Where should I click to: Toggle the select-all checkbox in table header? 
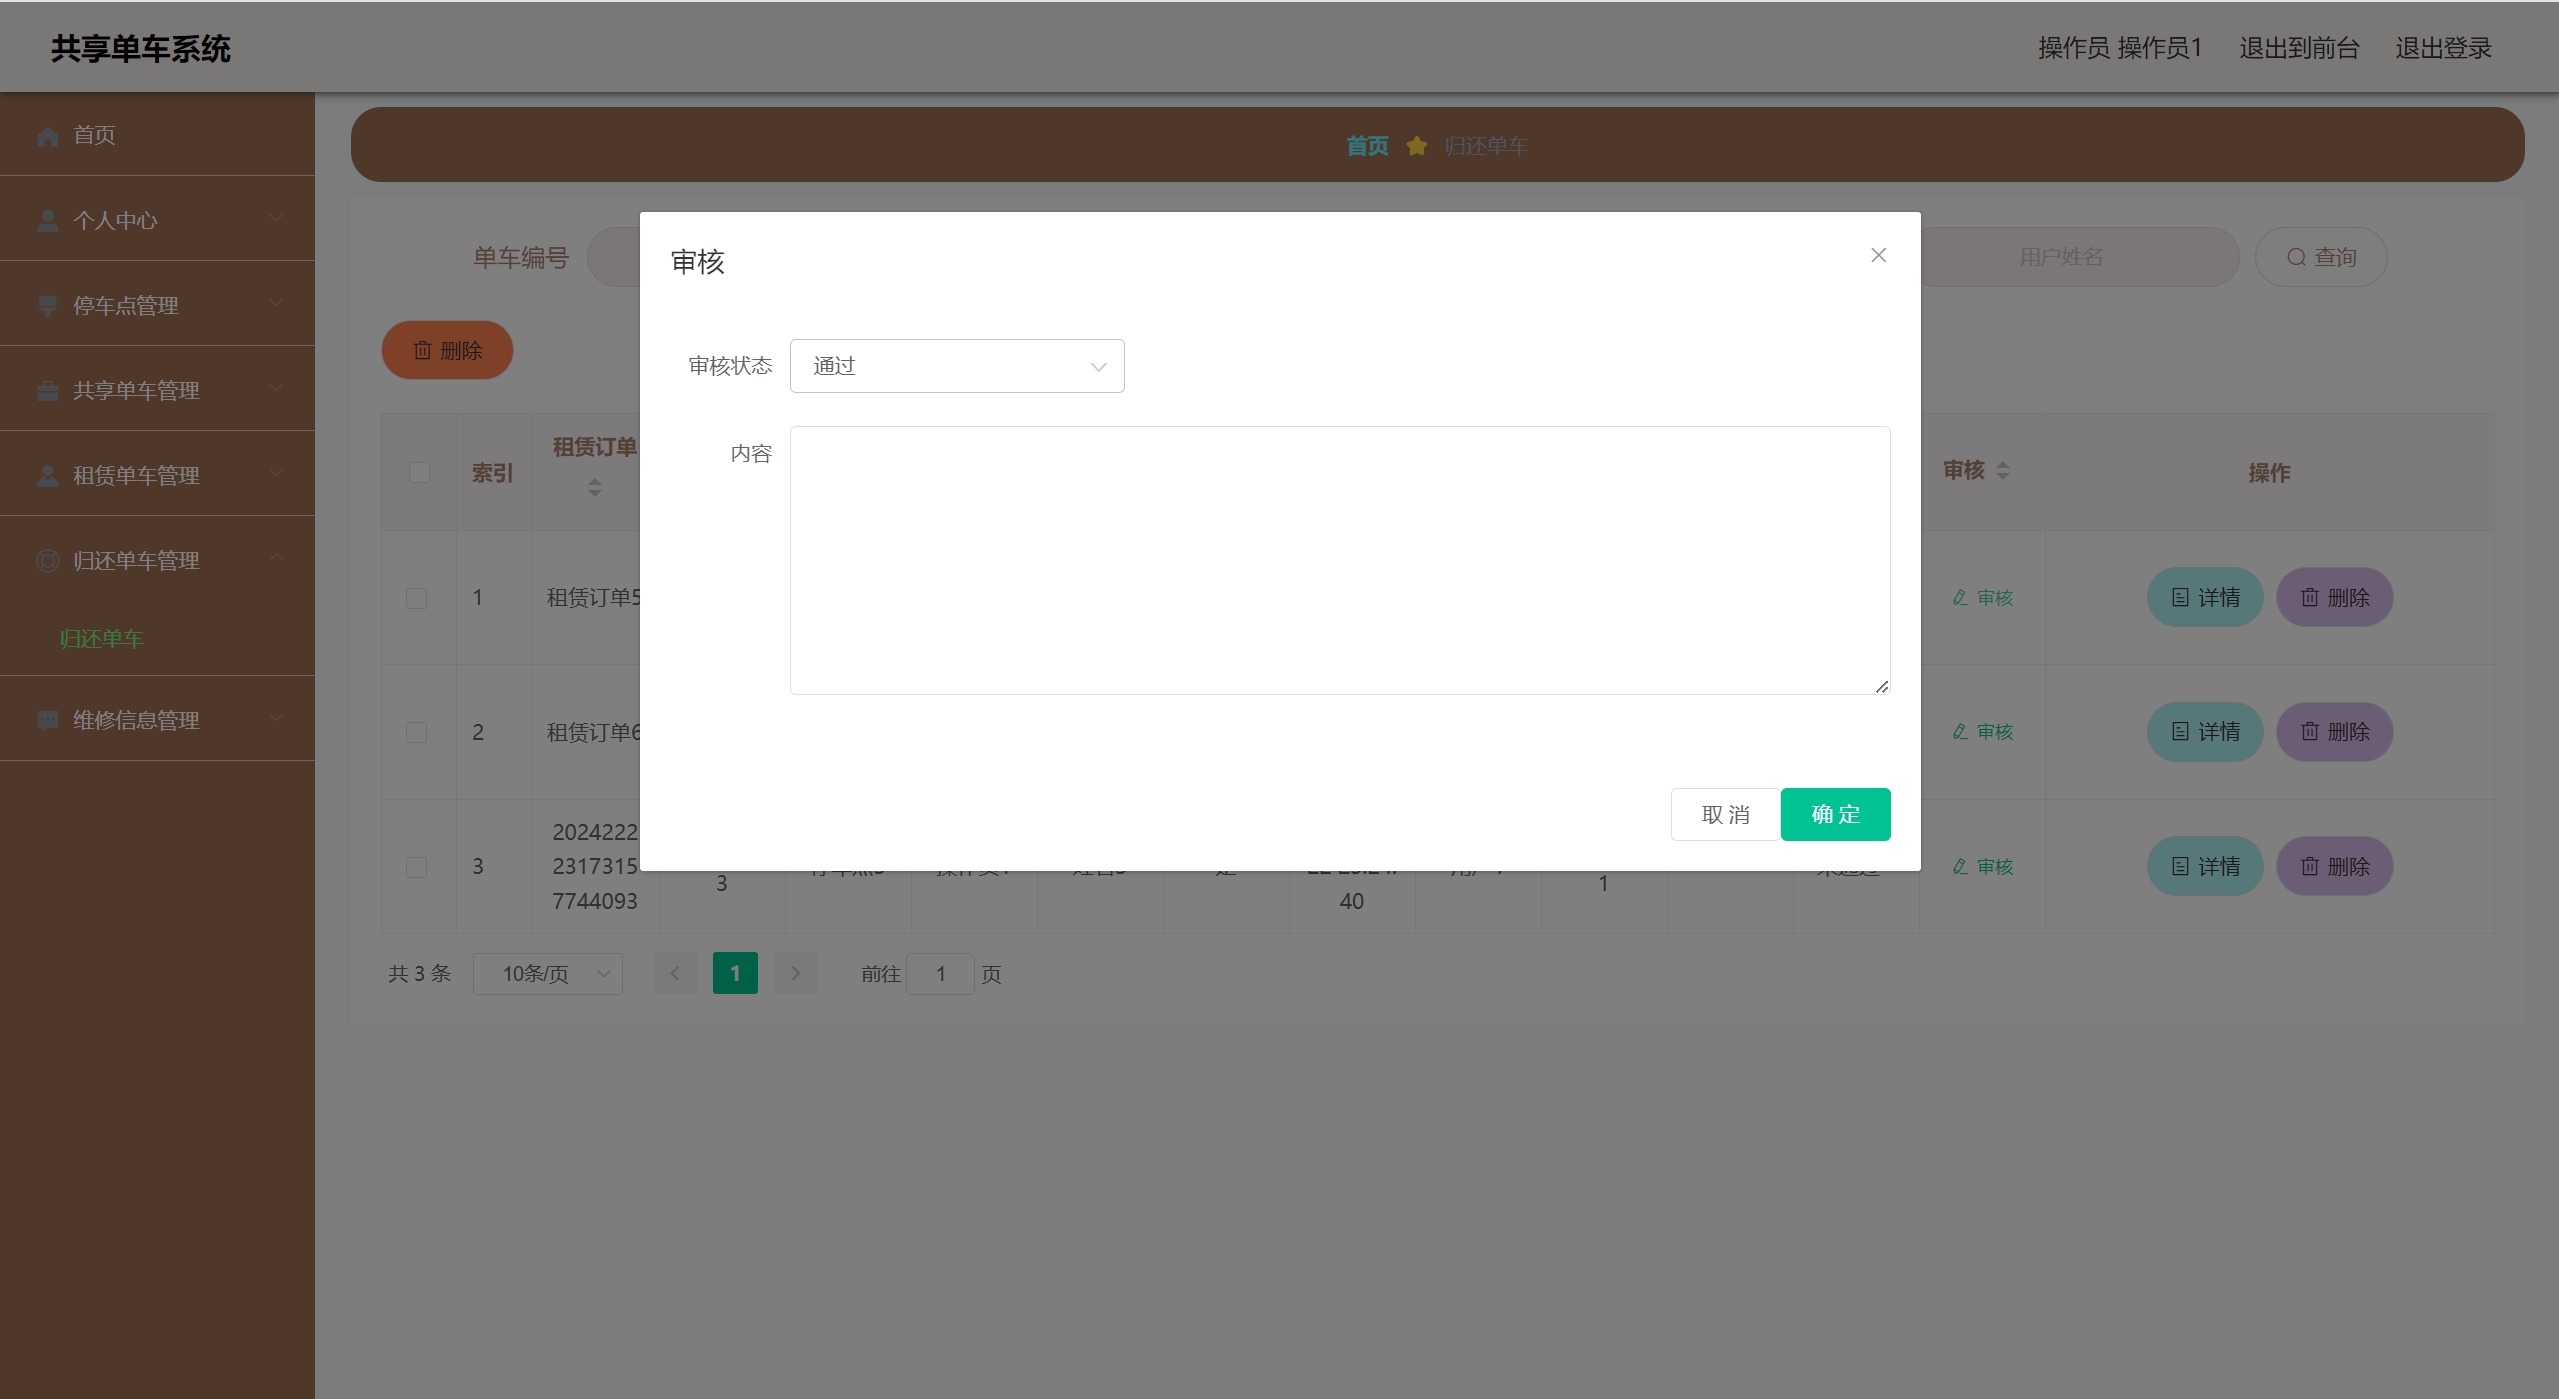[x=419, y=472]
